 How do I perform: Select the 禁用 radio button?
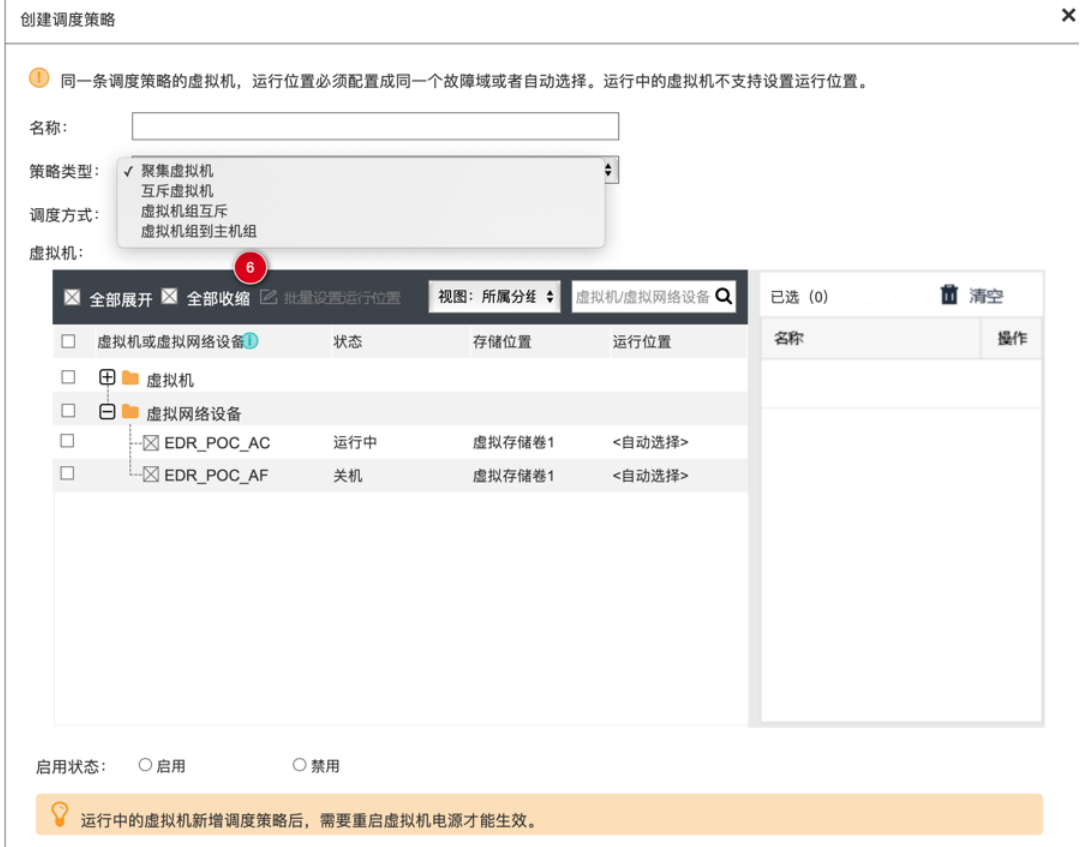click(x=299, y=765)
